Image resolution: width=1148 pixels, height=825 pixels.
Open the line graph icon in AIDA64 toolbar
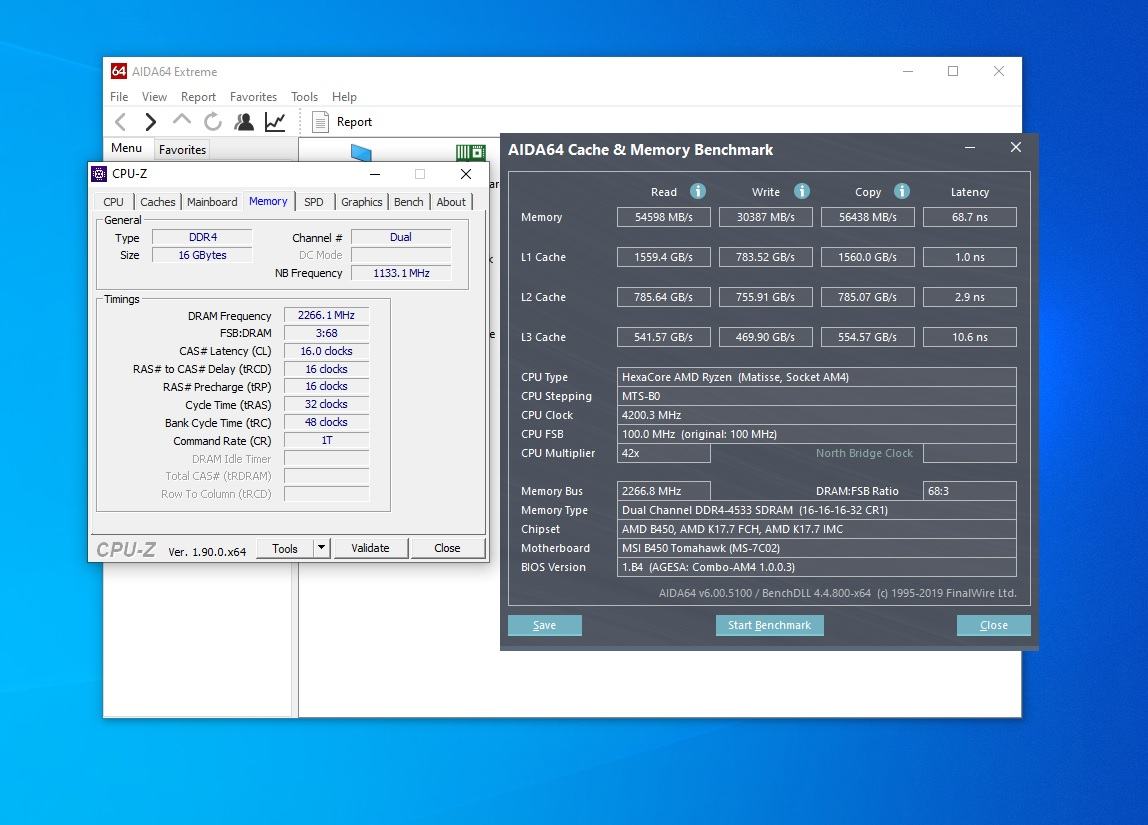(x=275, y=122)
